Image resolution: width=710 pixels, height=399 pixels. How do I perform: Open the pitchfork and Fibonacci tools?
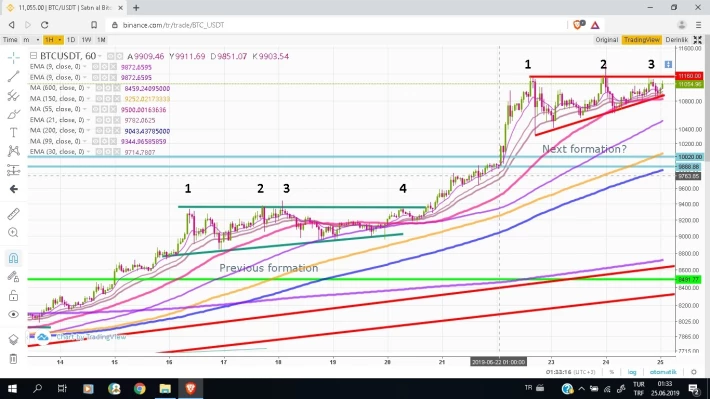[x=13, y=95]
